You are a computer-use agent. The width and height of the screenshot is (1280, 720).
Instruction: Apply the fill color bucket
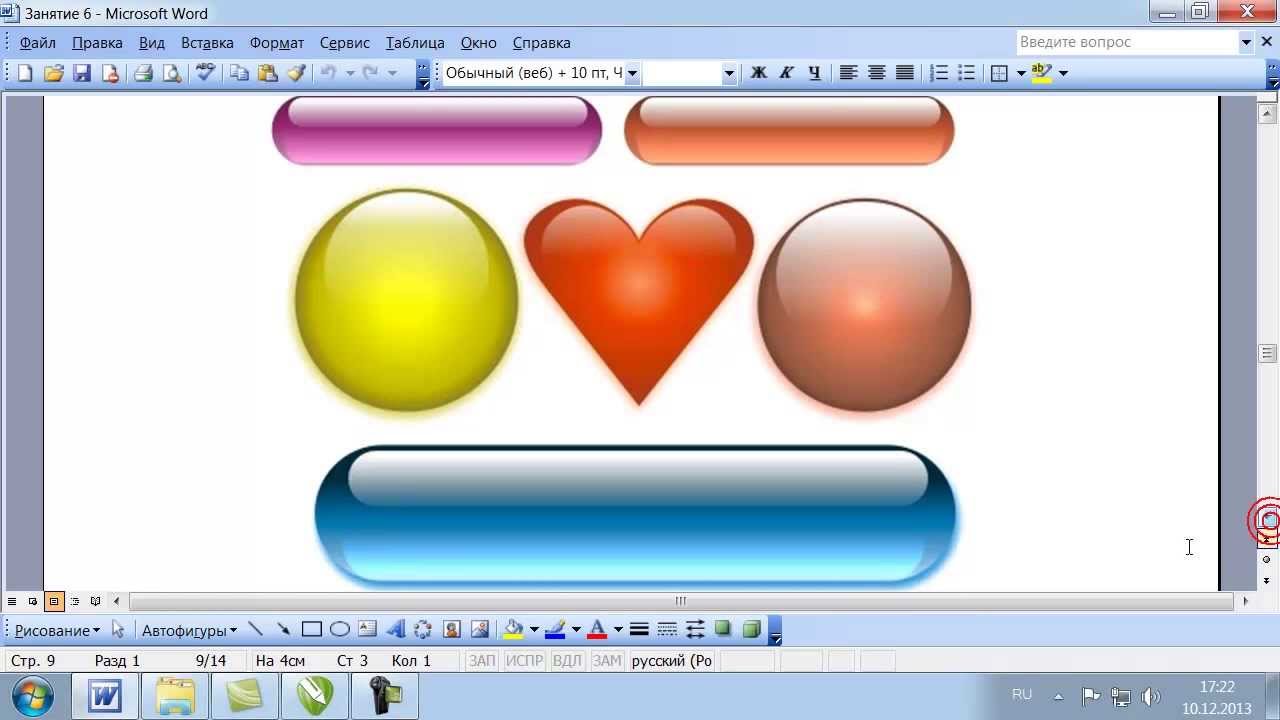click(513, 630)
